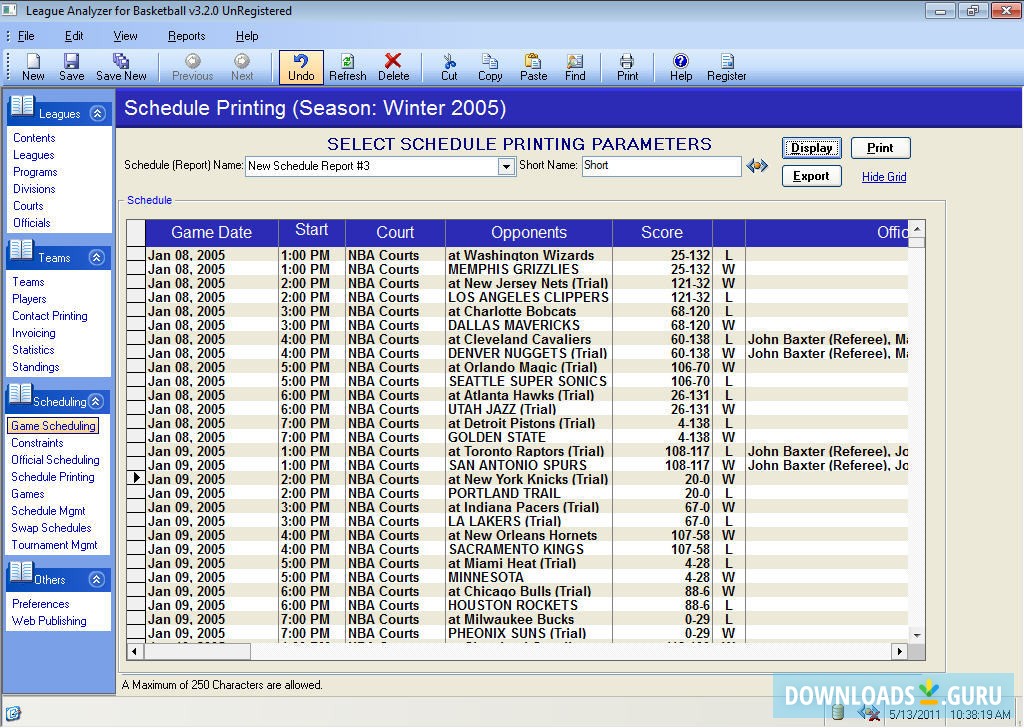Click the New toolbar icon

pos(33,67)
